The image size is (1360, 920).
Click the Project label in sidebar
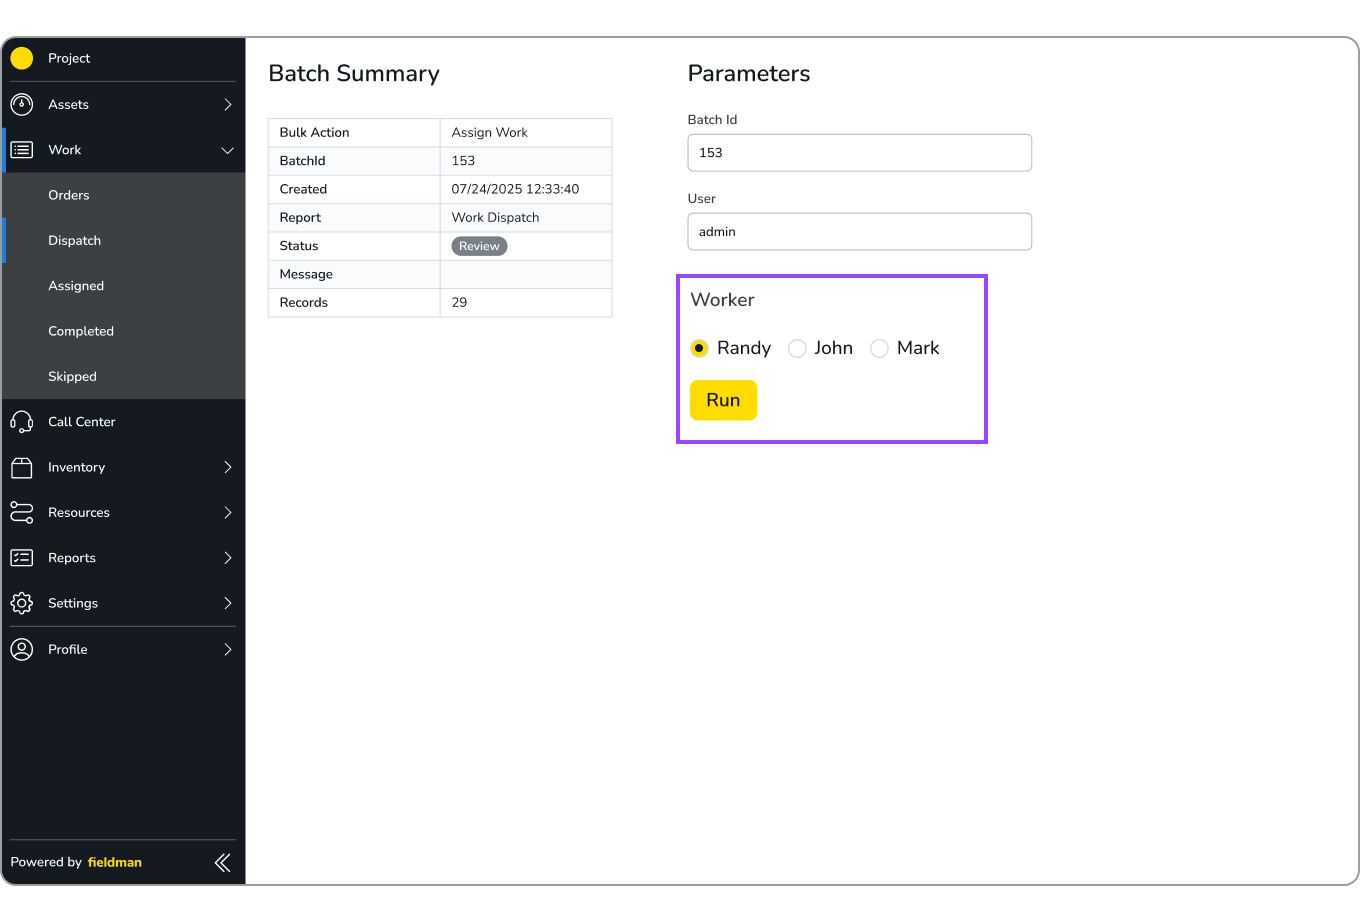tap(69, 58)
